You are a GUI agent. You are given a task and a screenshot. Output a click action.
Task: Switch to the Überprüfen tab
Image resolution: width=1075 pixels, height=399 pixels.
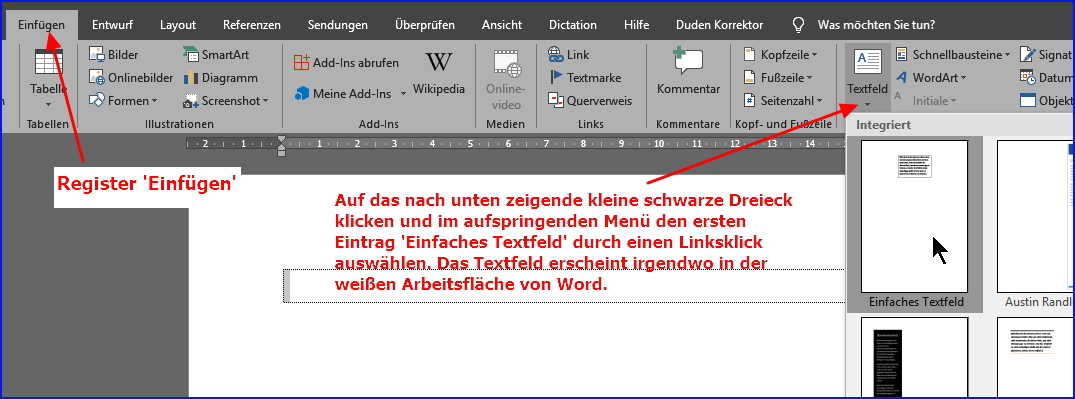[424, 25]
